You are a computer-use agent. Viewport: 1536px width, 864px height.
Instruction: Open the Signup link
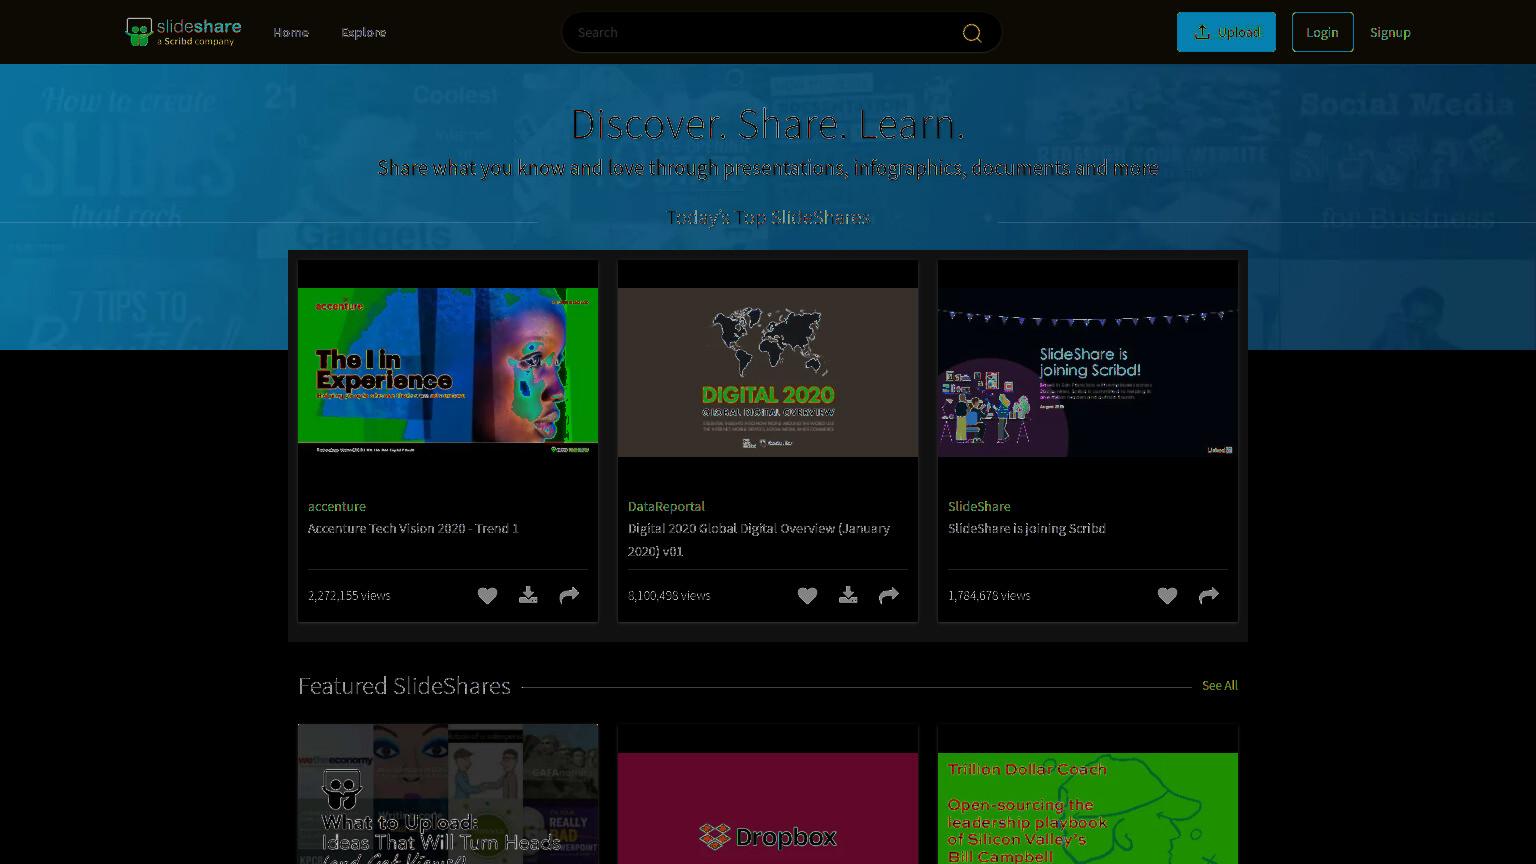tap(1390, 32)
